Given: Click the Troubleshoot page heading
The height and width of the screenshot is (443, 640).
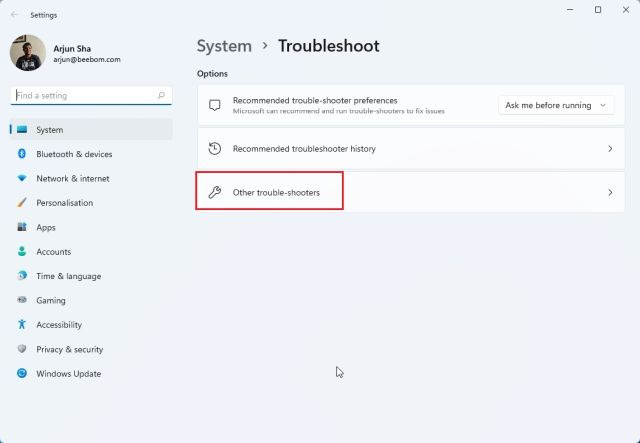Looking at the screenshot, I should [329, 46].
